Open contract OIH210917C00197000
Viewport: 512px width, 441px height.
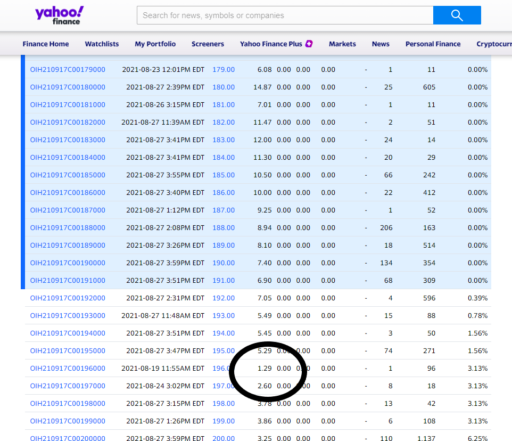[x=68, y=386]
